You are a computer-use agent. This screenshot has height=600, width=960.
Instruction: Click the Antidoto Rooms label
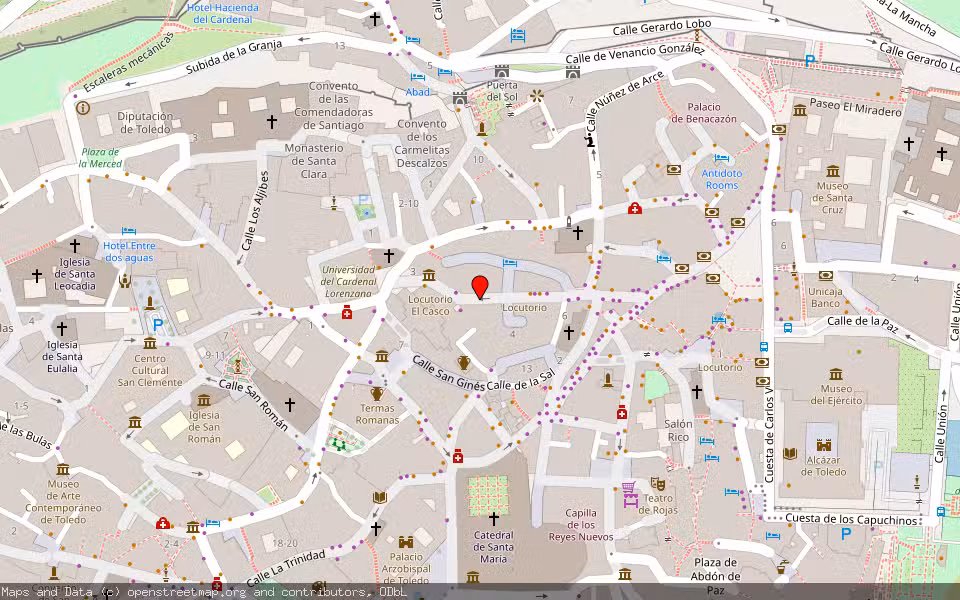pyautogui.click(x=722, y=181)
